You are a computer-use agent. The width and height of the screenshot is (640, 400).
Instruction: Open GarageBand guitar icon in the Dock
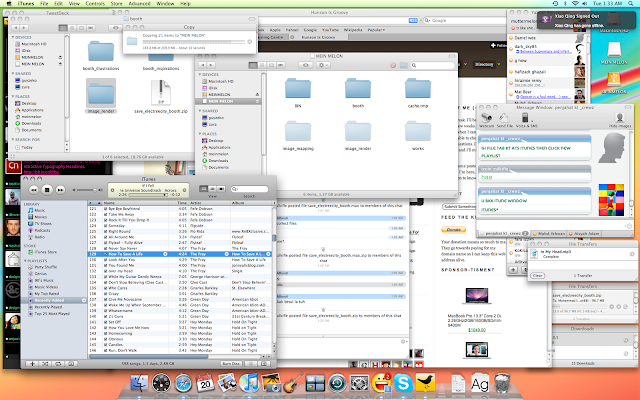pos(293,384)
